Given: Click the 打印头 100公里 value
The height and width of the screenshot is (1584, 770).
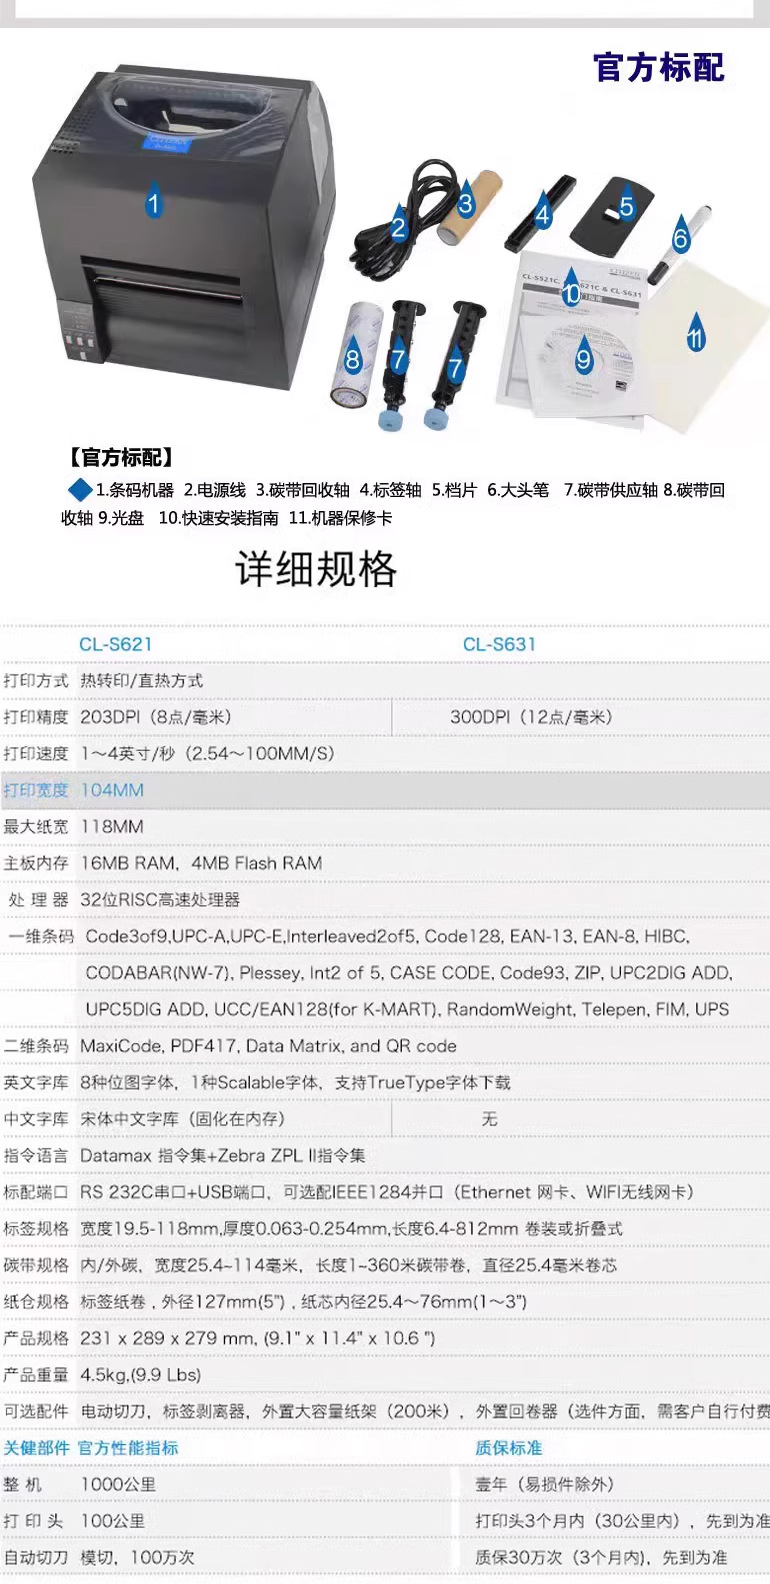Looking at the screenshot, I should tap(113, 1521).
